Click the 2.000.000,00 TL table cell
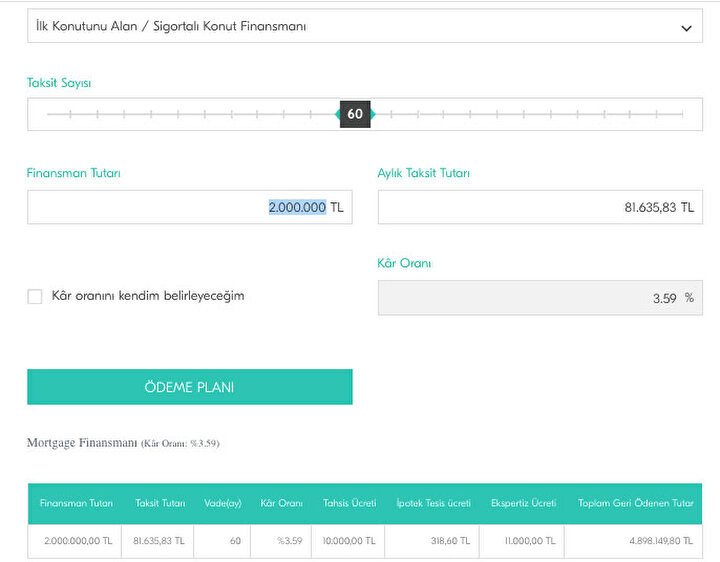The image size is (720, 562). tap(75, 541)
